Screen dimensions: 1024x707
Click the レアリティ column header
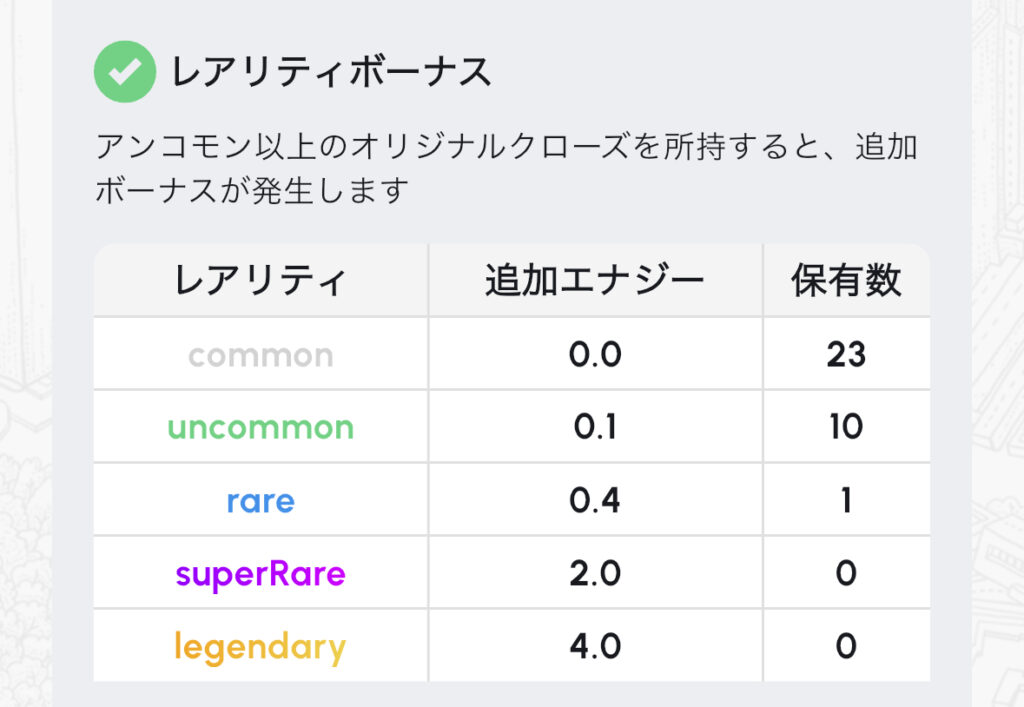point(261,281)
